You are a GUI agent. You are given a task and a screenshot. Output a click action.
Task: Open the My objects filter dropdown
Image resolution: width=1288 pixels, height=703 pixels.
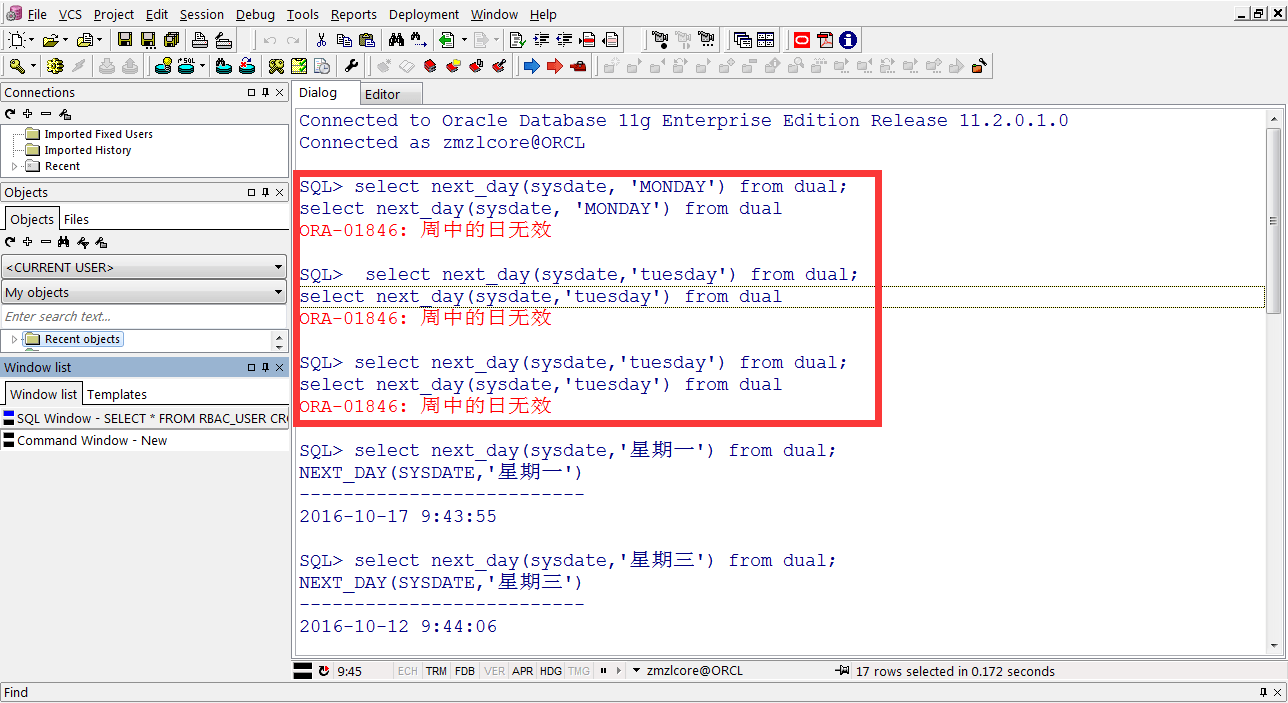(145, 292)
